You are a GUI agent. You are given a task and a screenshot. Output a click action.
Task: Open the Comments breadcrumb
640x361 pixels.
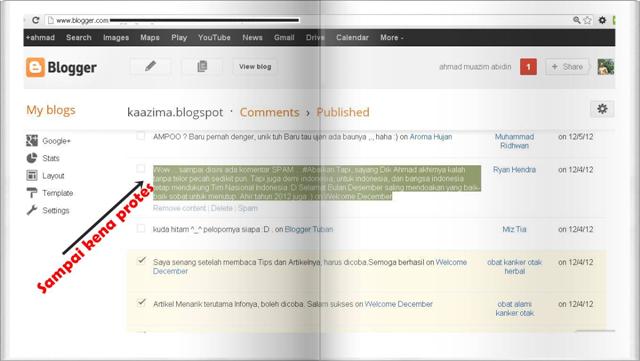coord(269,112)
